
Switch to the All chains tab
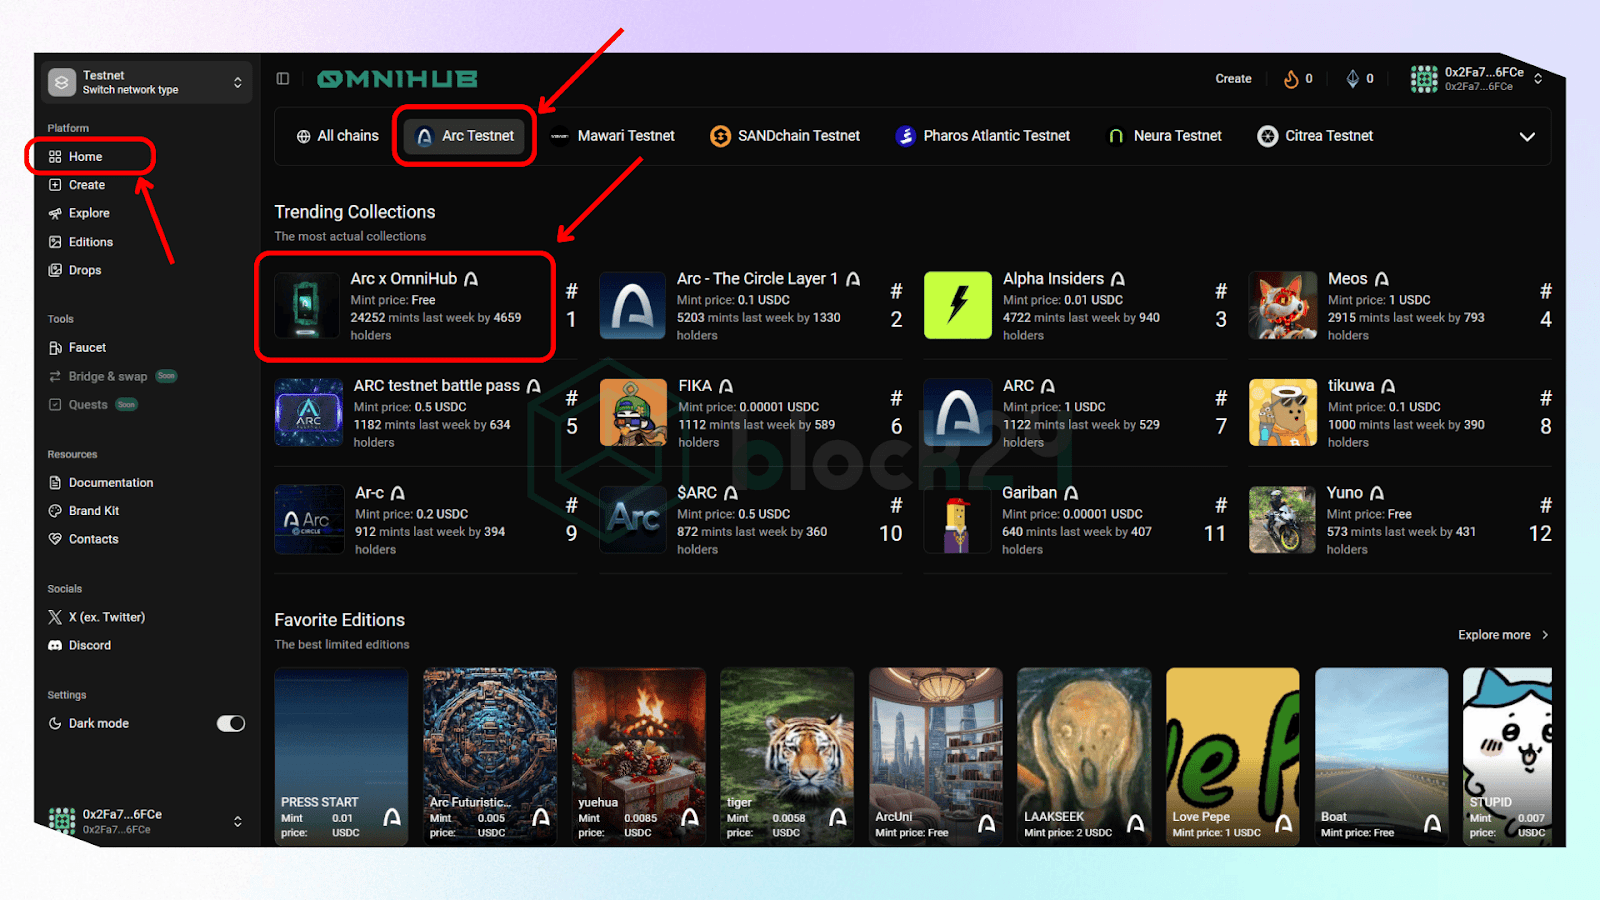337,136
